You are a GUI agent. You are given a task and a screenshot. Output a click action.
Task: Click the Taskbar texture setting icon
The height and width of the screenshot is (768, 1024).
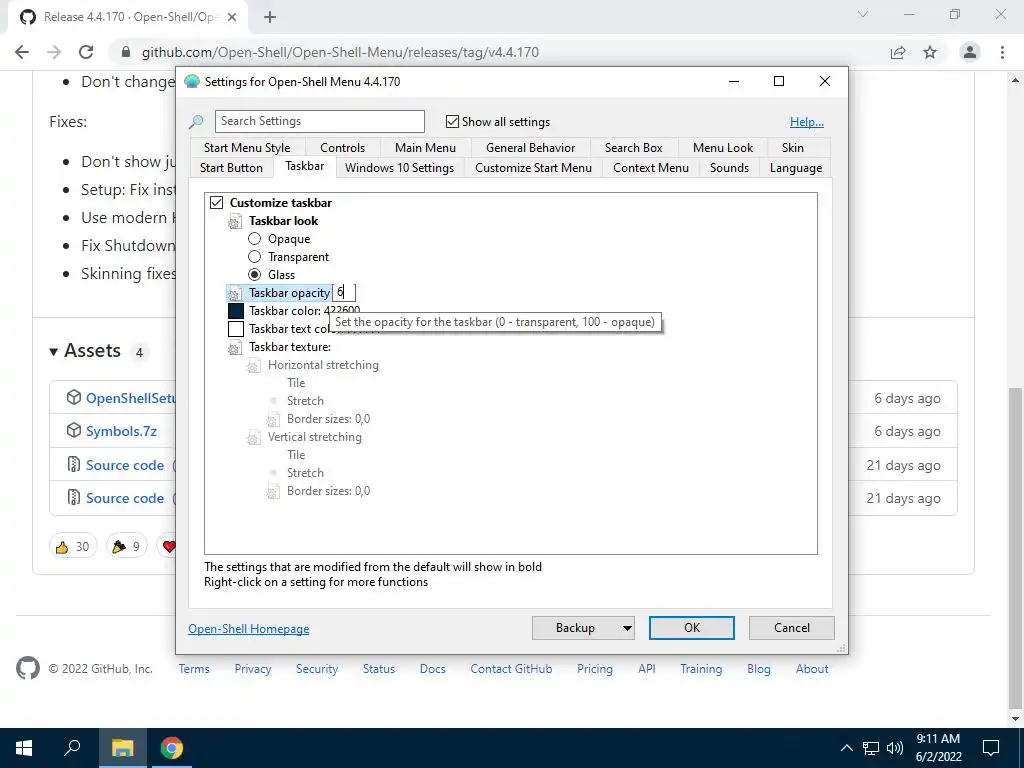click(x=235, y=347)
